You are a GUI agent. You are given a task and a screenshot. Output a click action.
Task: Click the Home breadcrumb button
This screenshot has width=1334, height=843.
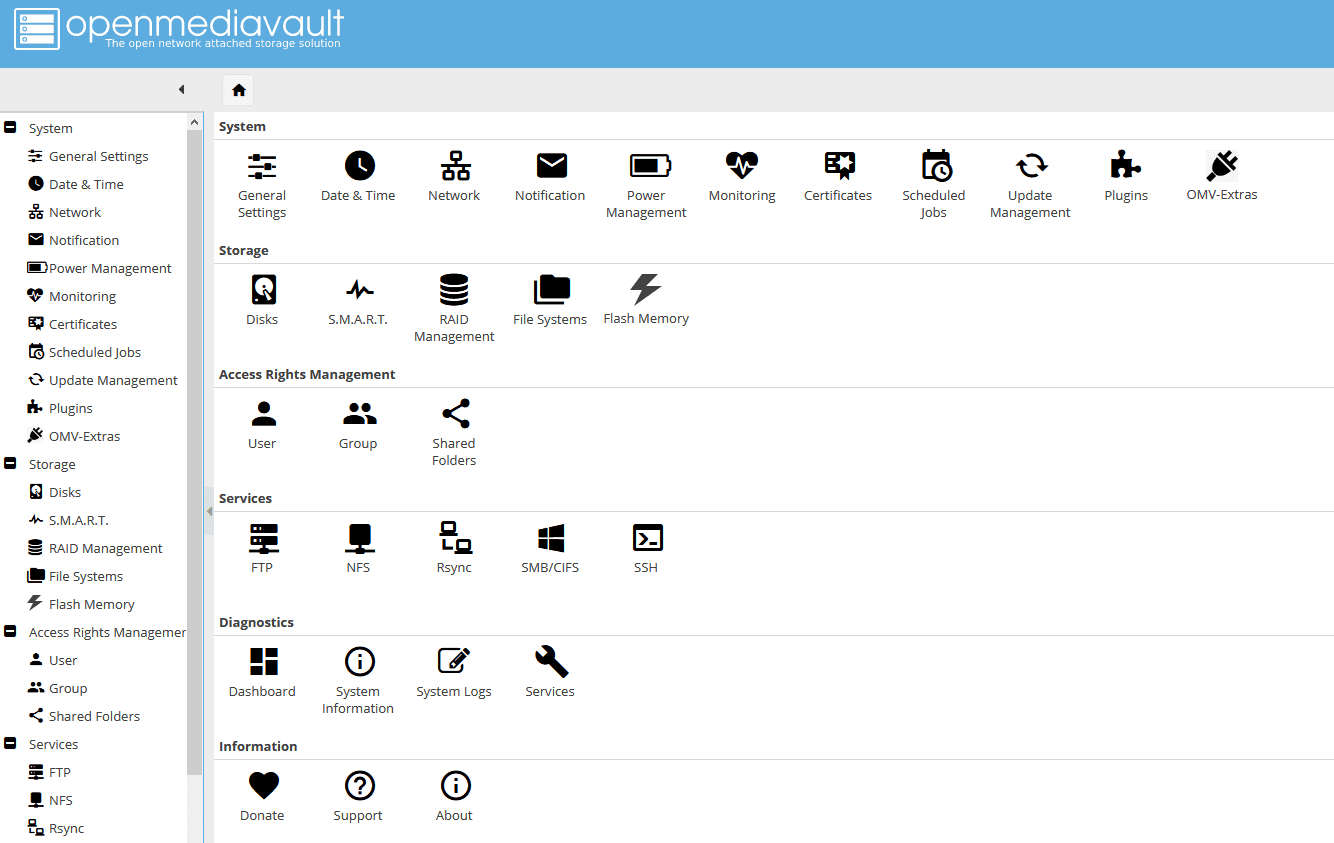[238, 90]
